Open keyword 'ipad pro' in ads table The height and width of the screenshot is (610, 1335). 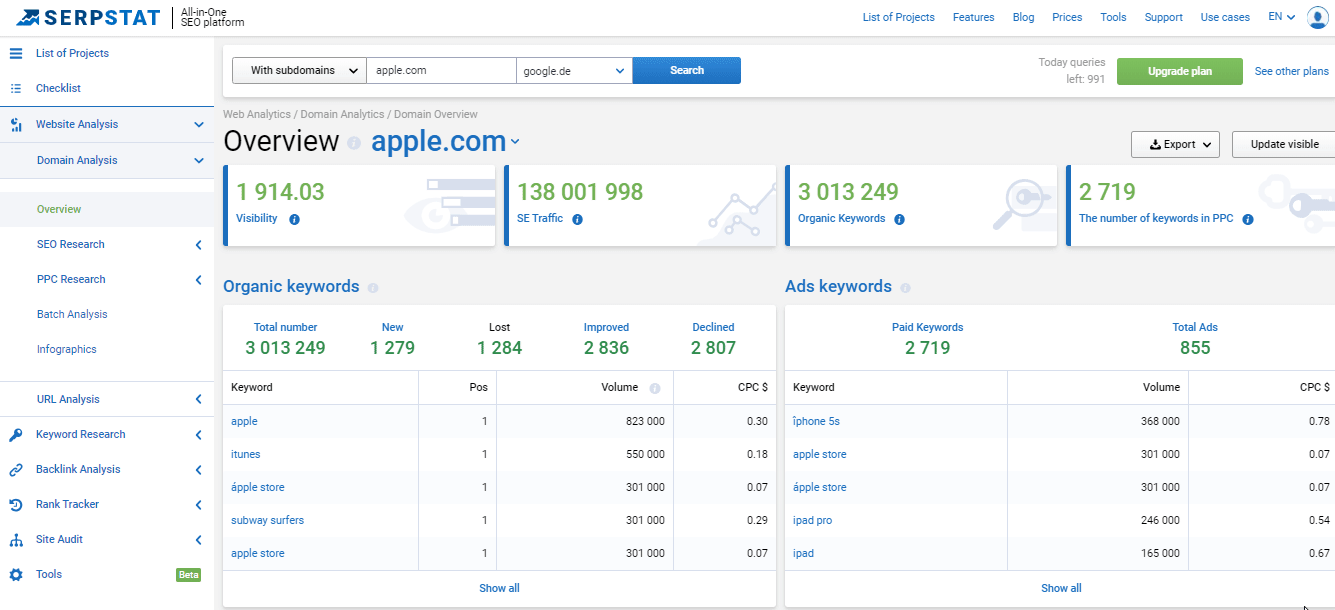coord(812,520)
